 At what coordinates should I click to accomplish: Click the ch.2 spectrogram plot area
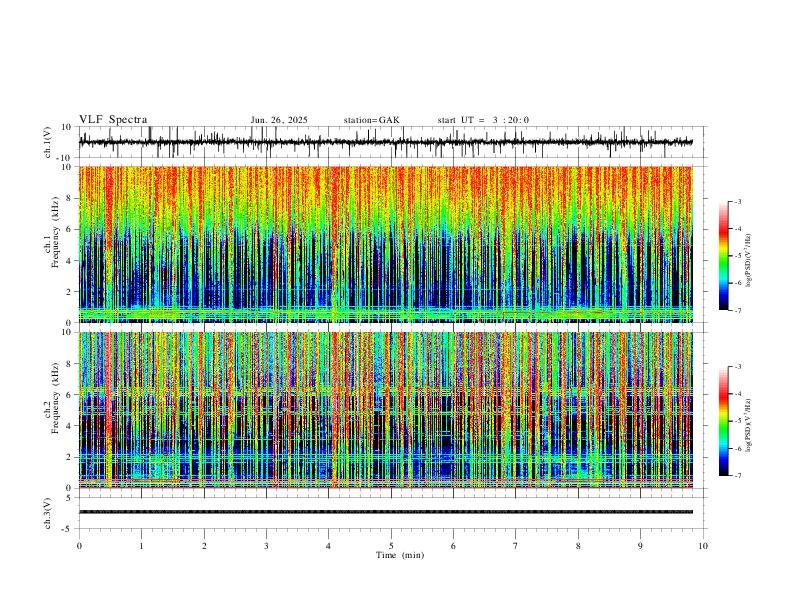click(386, 410)
